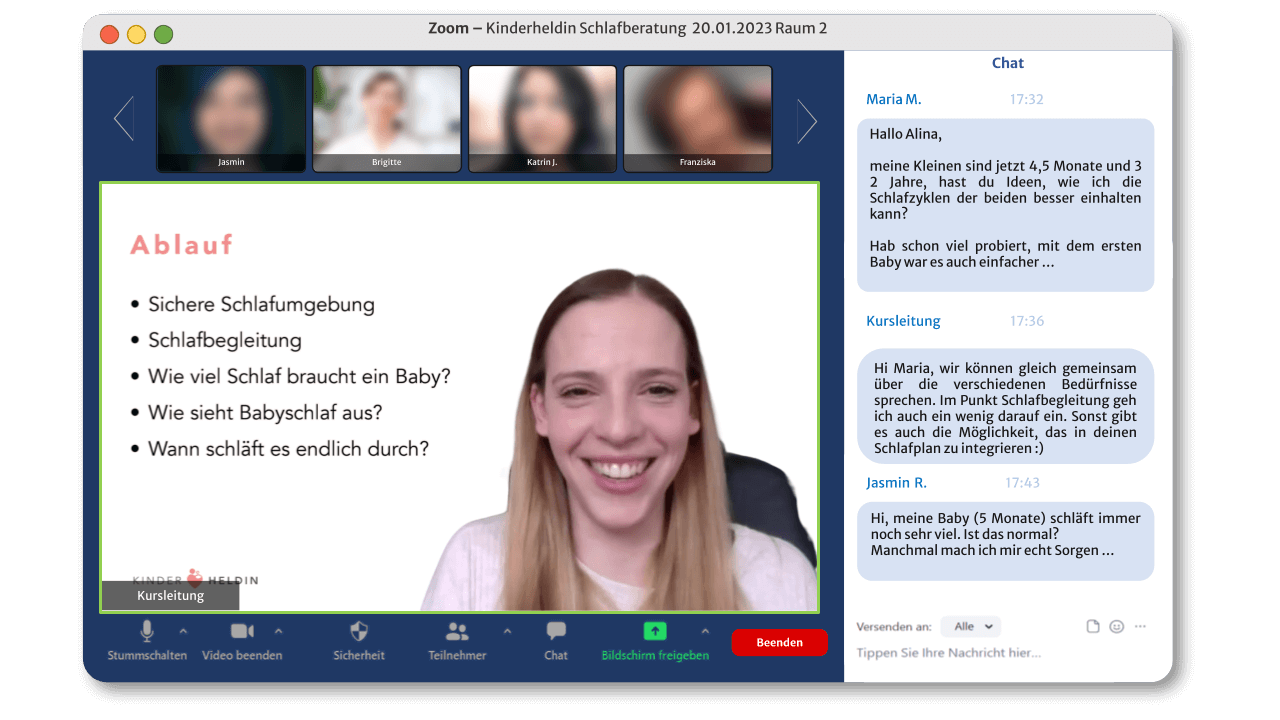Click sender name Maria M. in chat
This screenshot has width=1280, height=720.
coord(894,99)
